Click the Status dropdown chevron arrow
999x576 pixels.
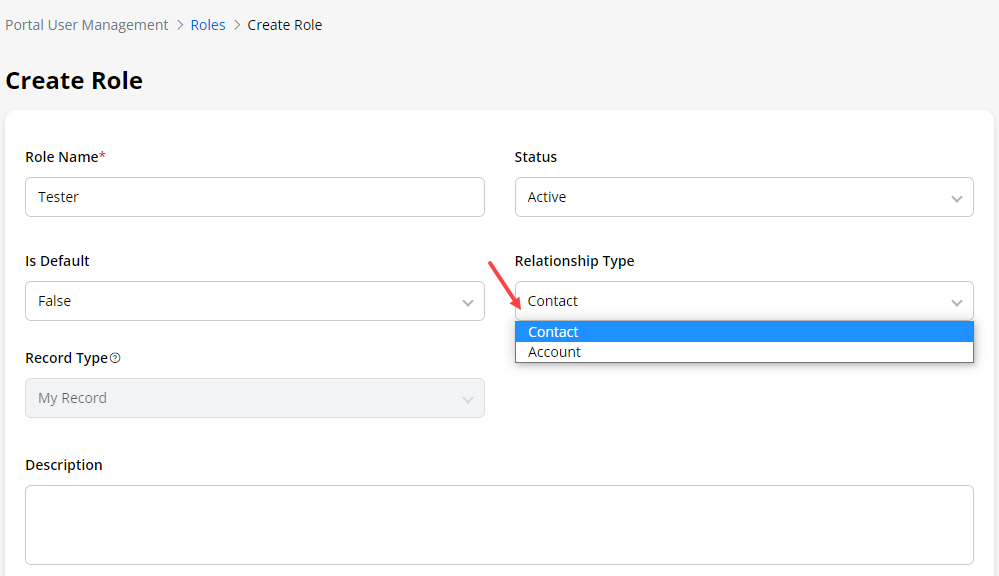[956, 198]
